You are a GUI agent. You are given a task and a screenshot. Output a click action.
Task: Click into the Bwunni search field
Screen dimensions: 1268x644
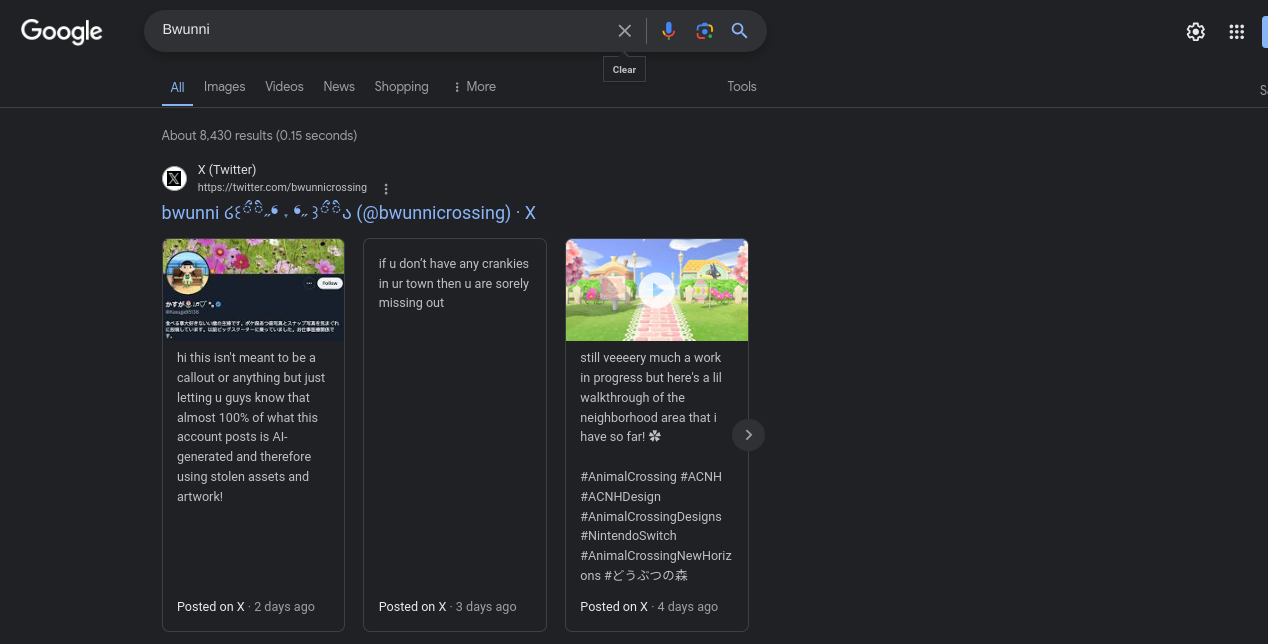[x=380, y=31]
